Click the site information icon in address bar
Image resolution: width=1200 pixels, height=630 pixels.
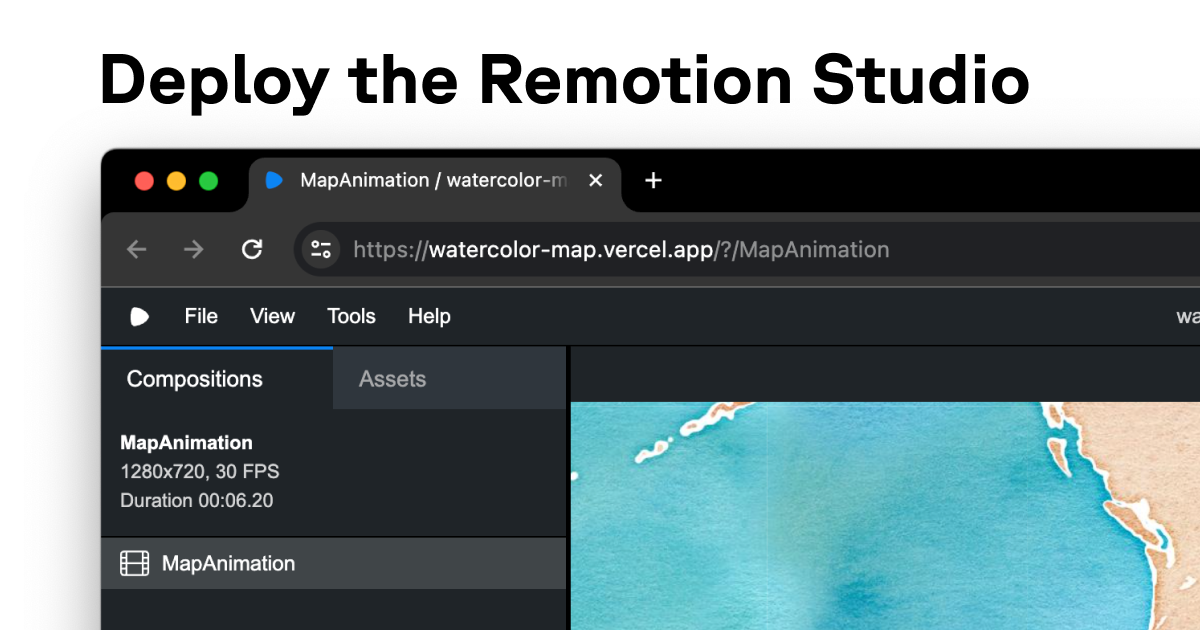click(321, 250)
